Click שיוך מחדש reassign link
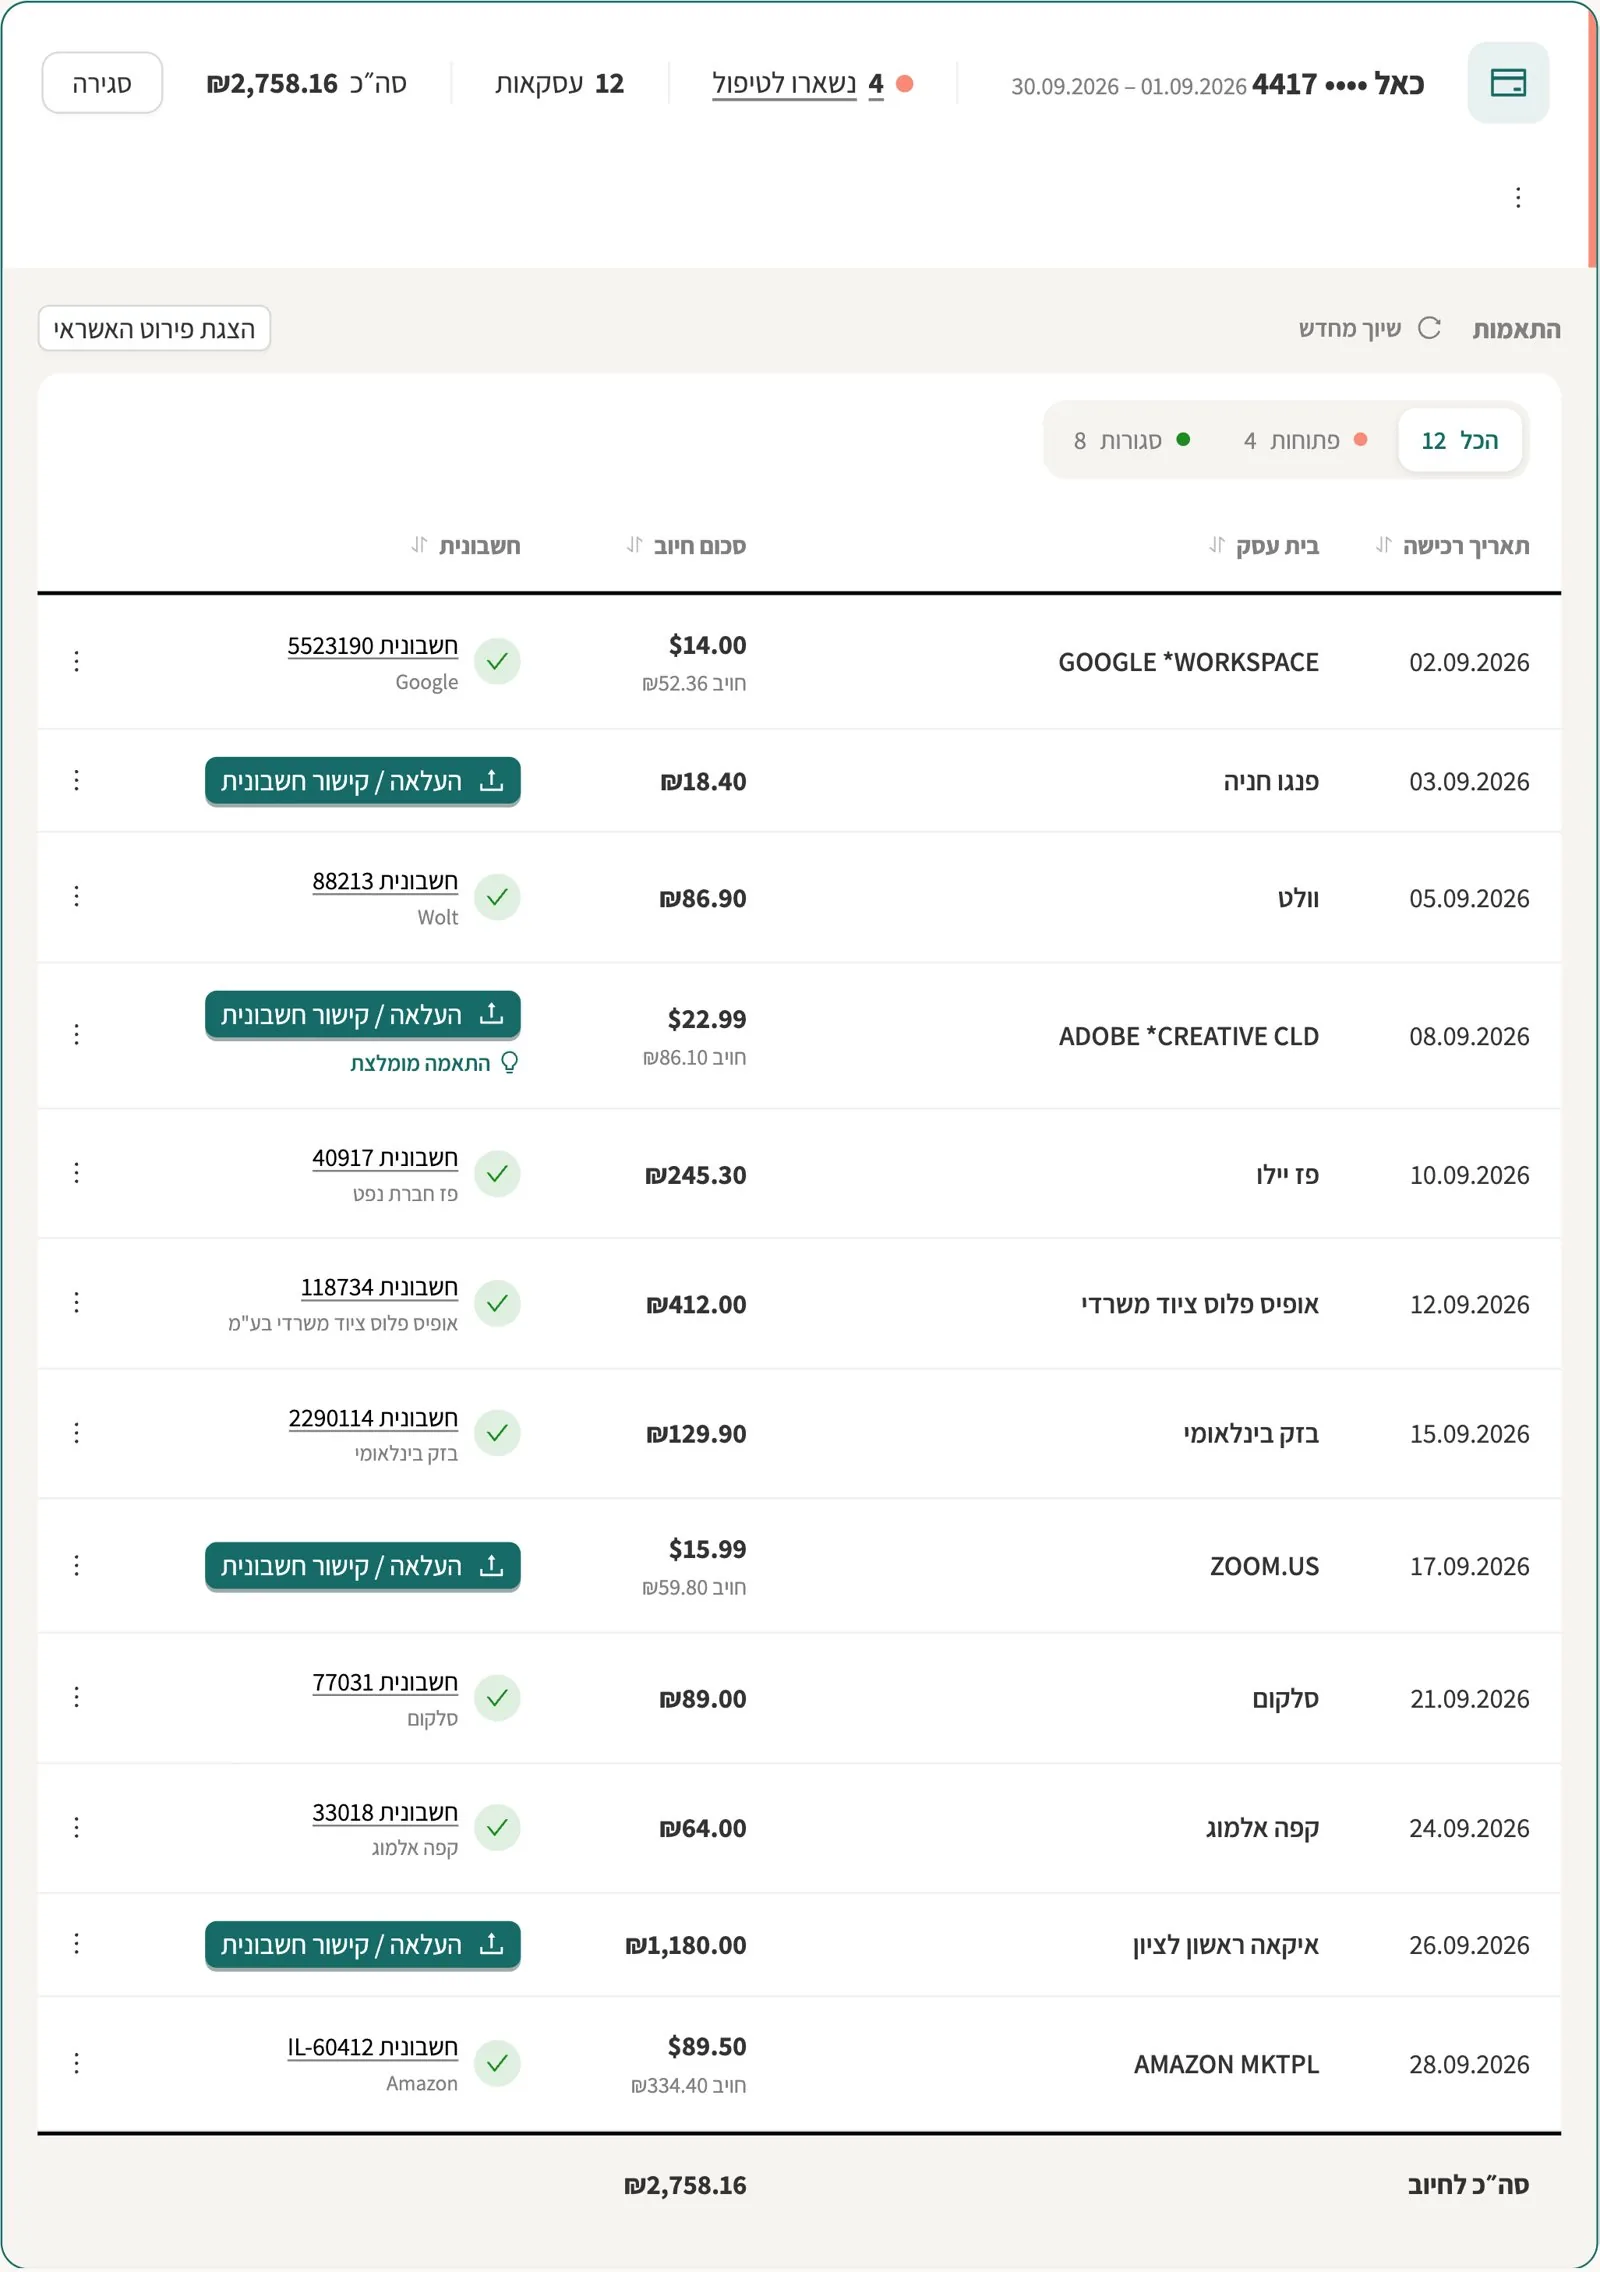The height and width of the screenshot is (2272, 1600). point(1350,328)
